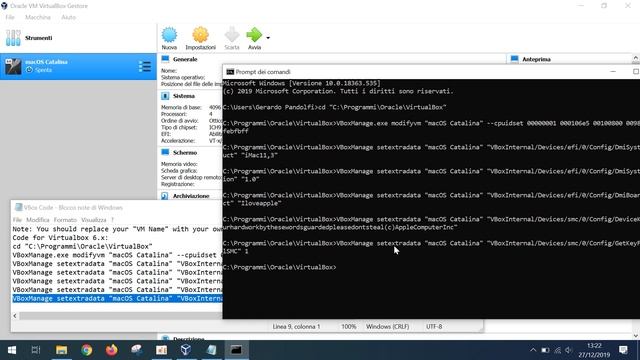Click the details pane scroll down arrow
640x360 pixels.
pyautogui.click(x=636, y=336)
